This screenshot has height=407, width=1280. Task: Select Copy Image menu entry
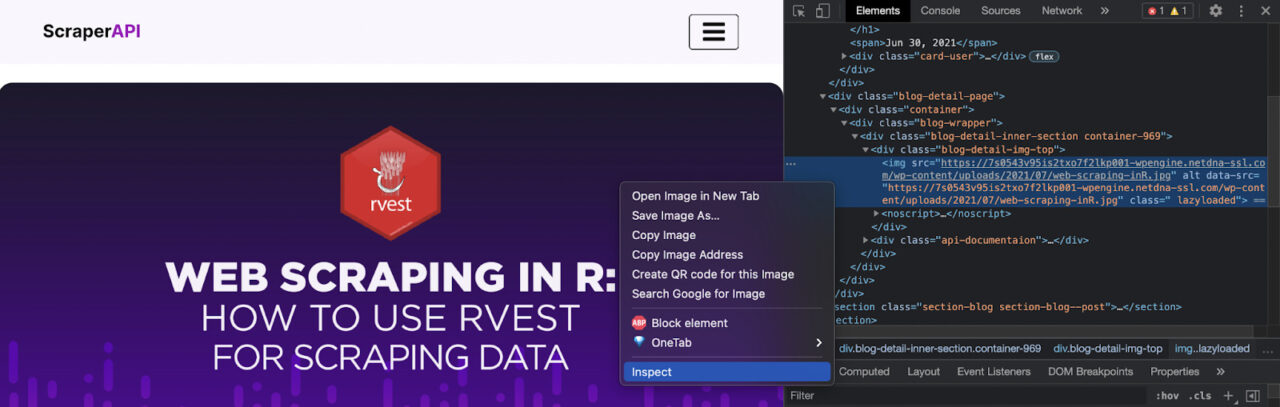click(x=663, y=235)
